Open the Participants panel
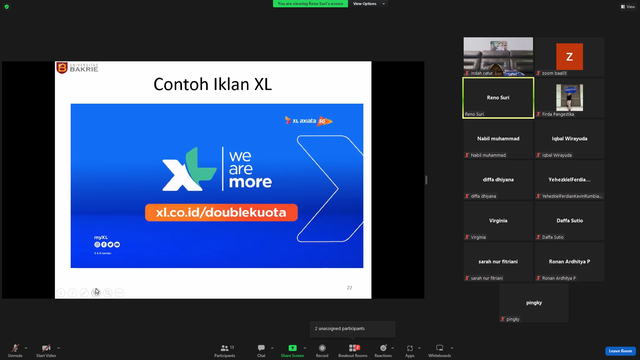640x360 pixels. (225, 350)
